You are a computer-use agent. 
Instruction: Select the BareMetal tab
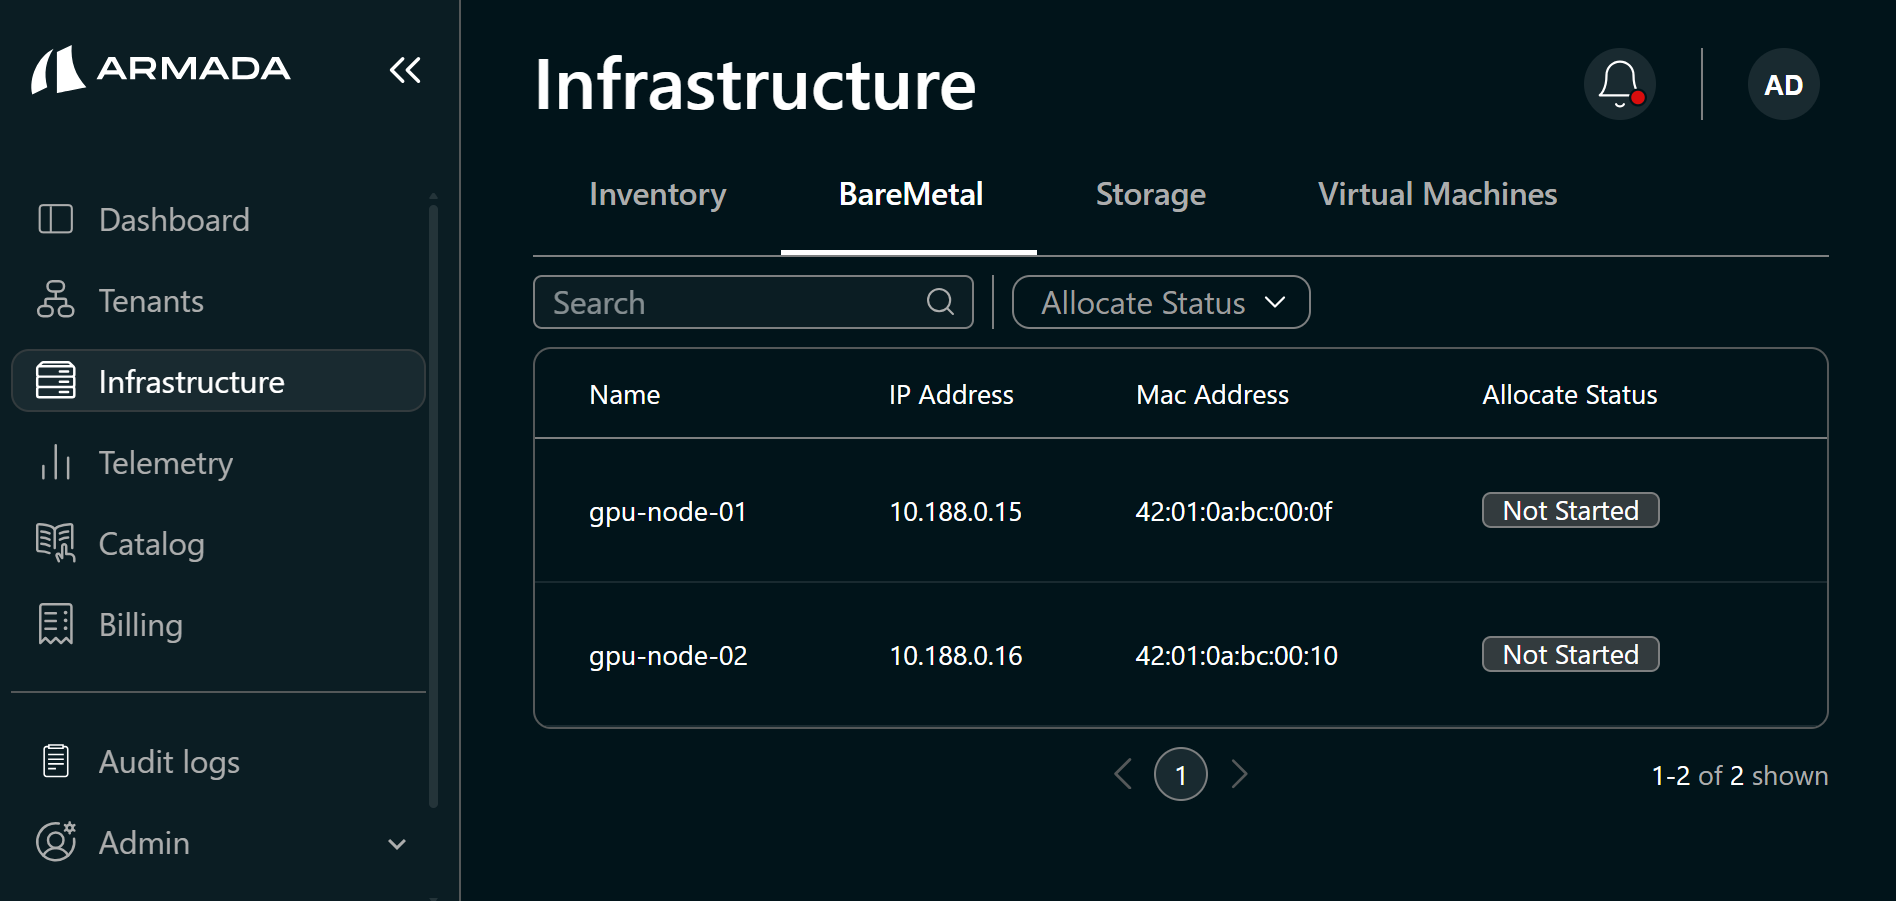[910, 194]
